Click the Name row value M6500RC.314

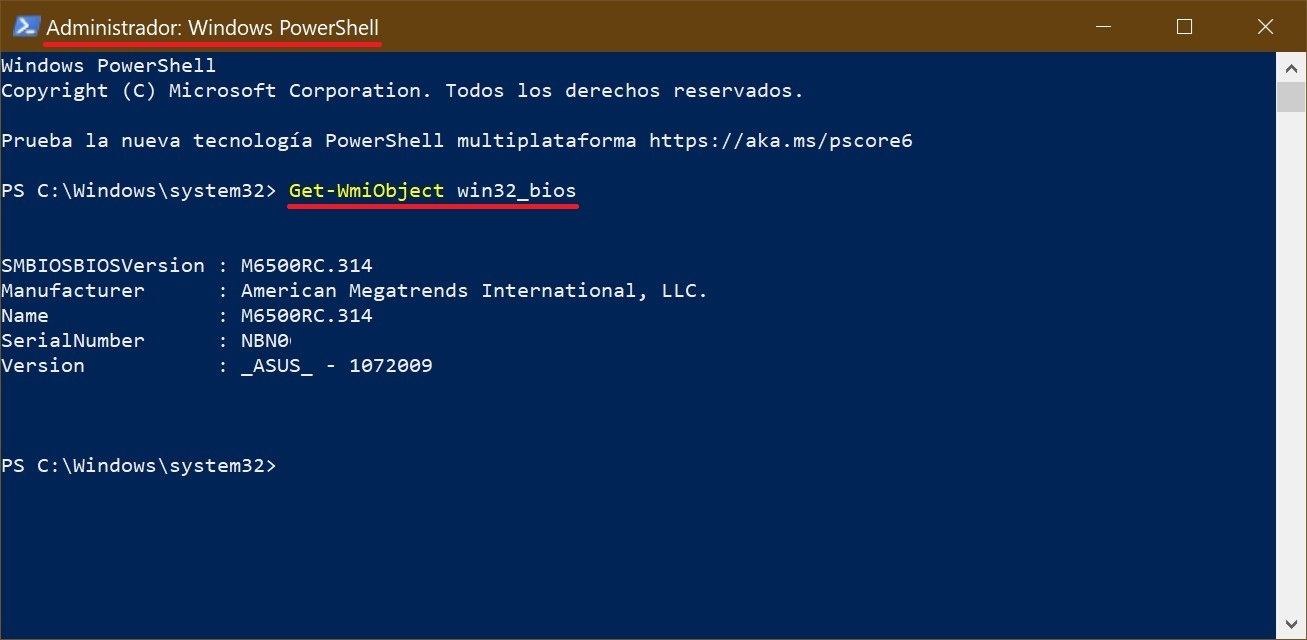click(306, 316)
